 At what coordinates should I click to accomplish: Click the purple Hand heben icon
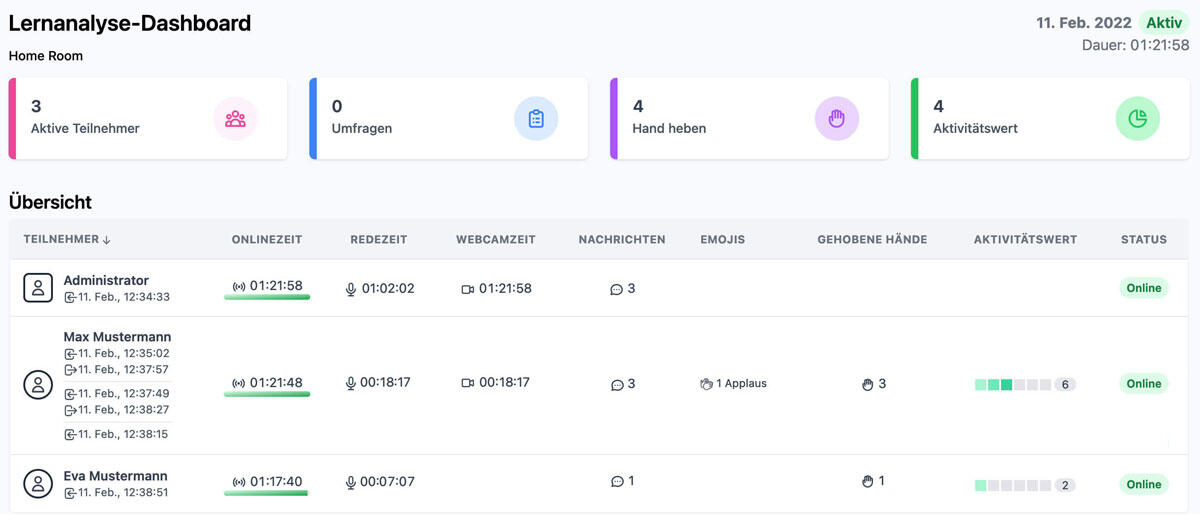[x=837, y=119]
